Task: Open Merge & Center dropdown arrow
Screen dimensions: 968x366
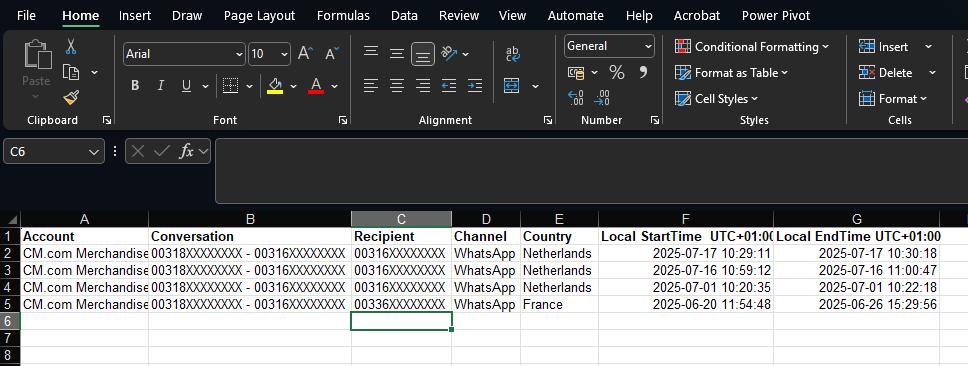Action: [x=535, y=86]
